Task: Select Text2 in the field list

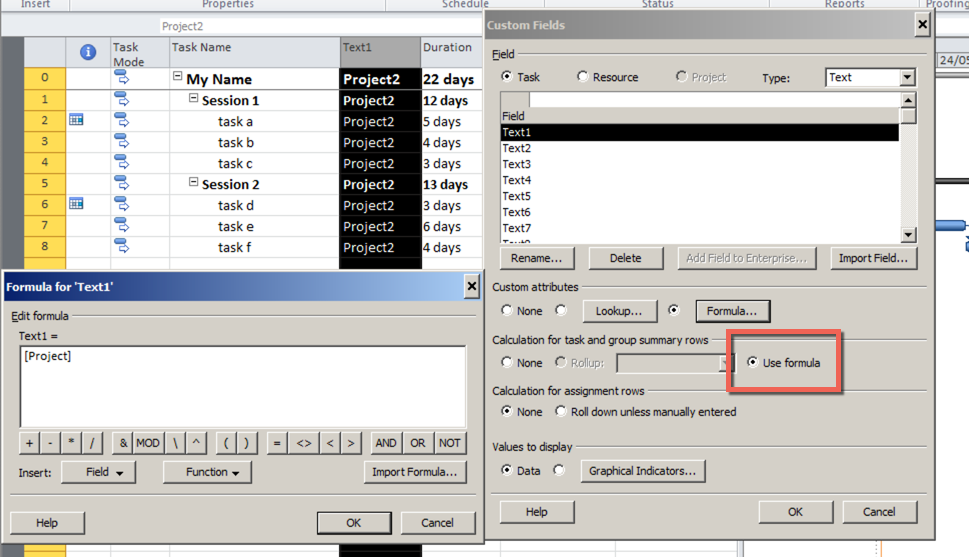Action: click(700, 148)
